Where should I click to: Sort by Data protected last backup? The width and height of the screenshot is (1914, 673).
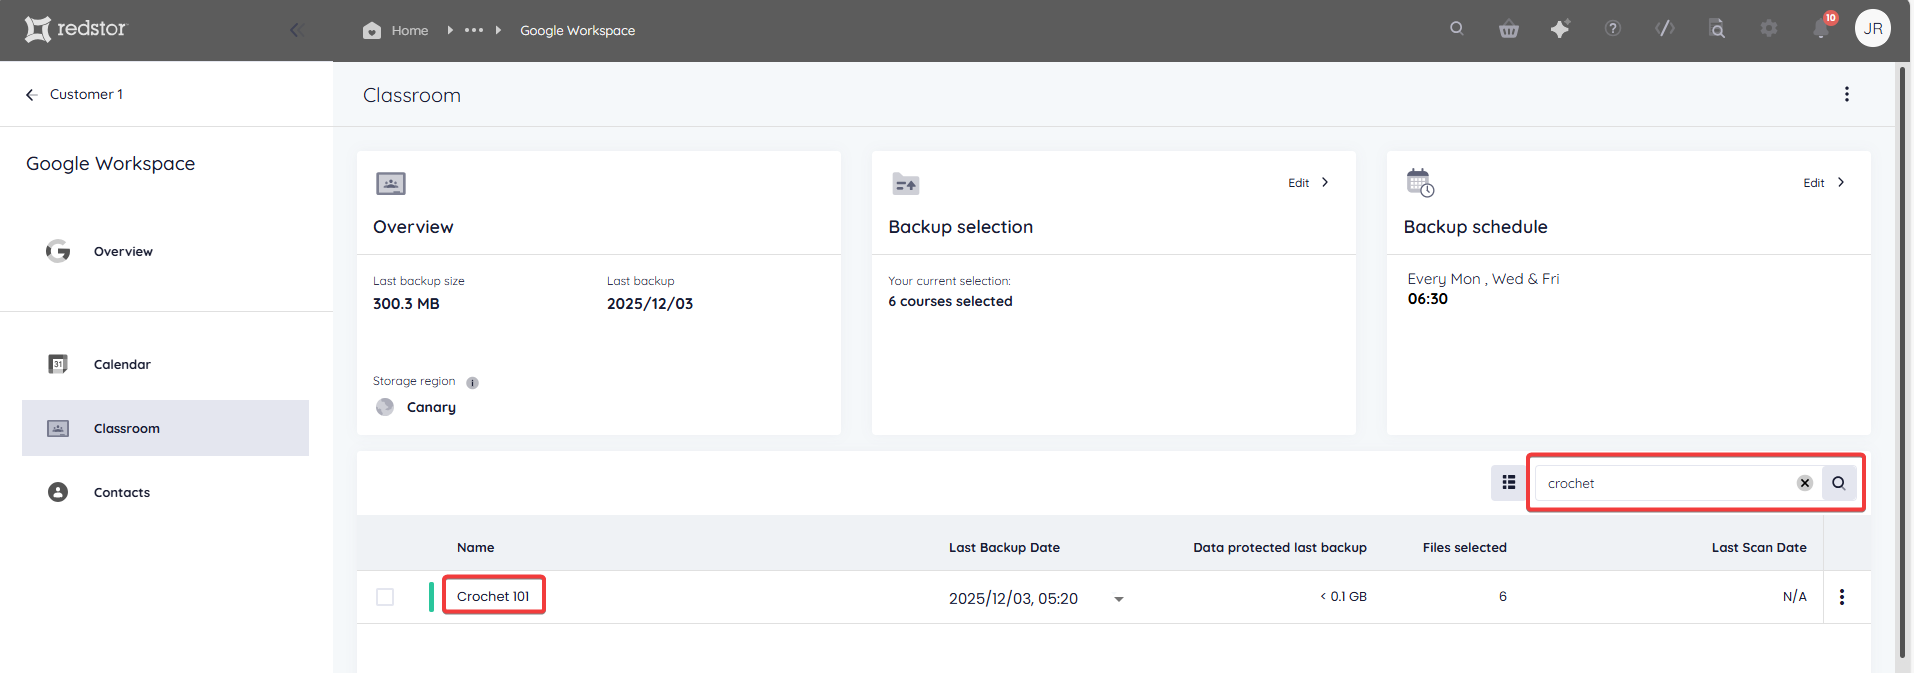click(1280, 547)
